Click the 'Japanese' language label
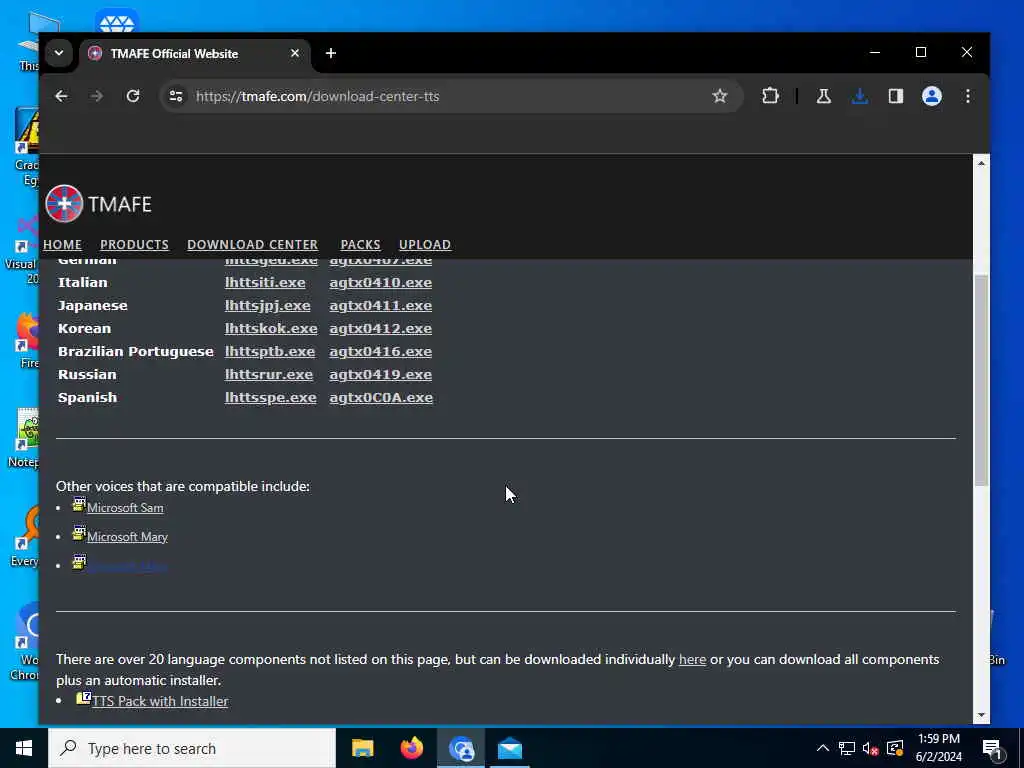 (93, 305)
